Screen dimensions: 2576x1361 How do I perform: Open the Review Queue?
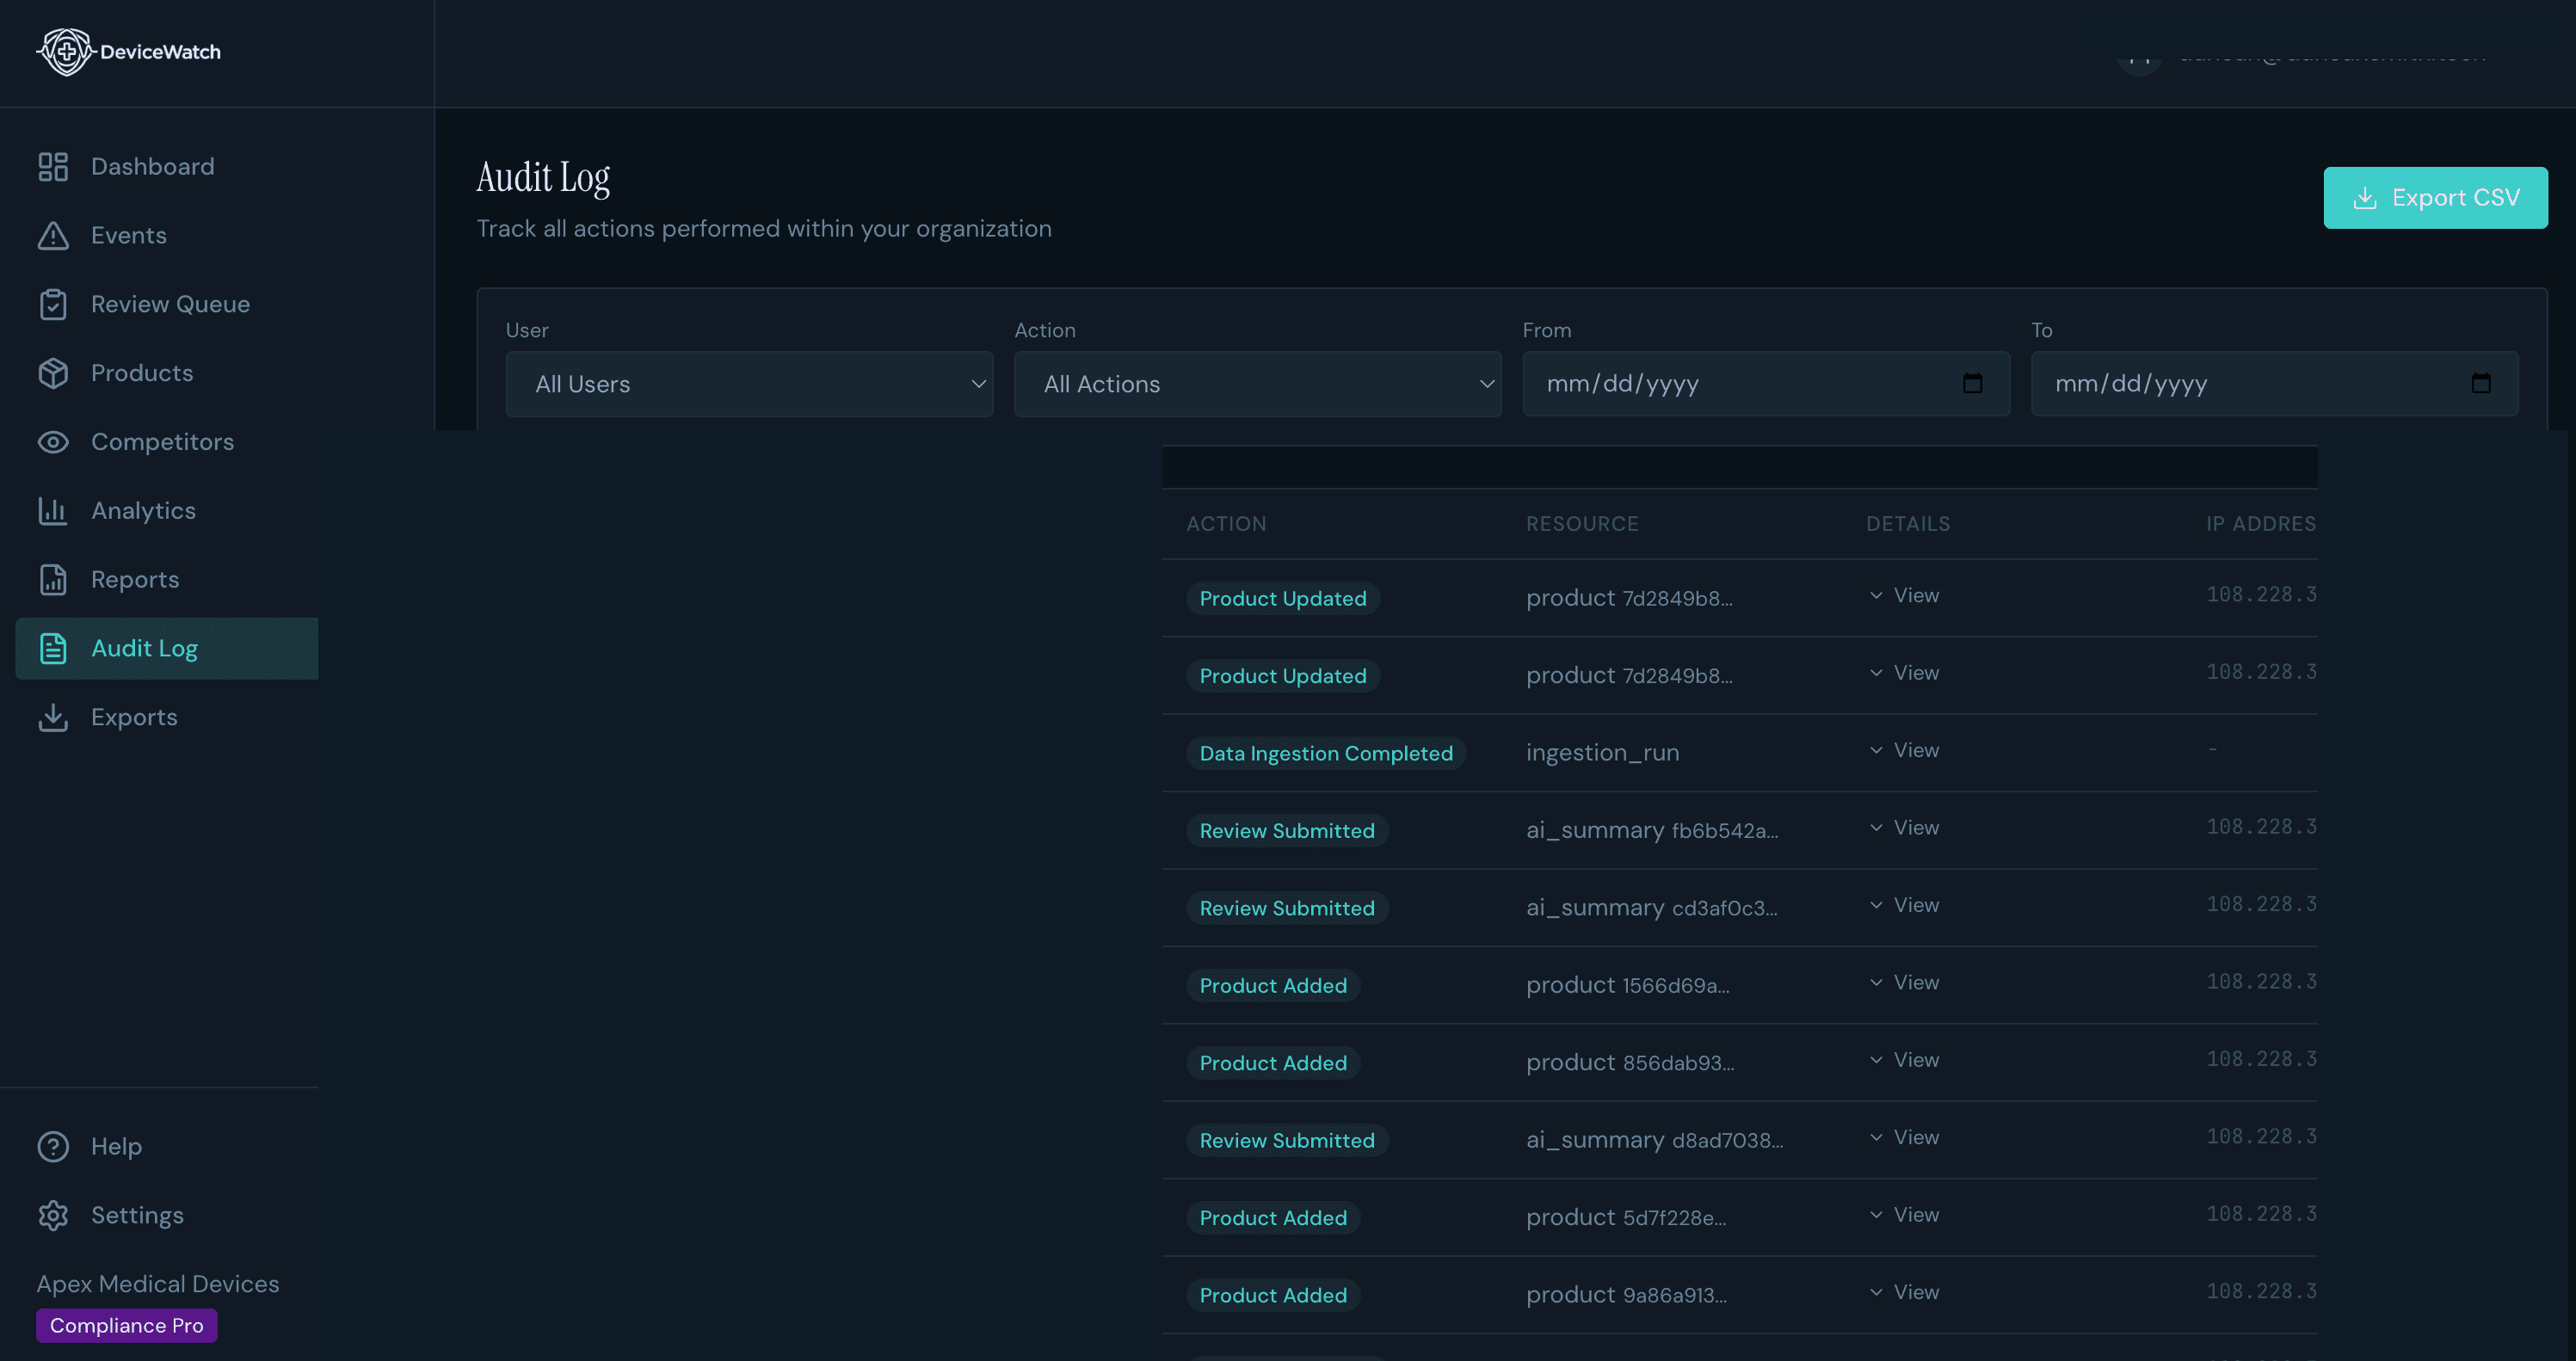(x=171, y=303)
